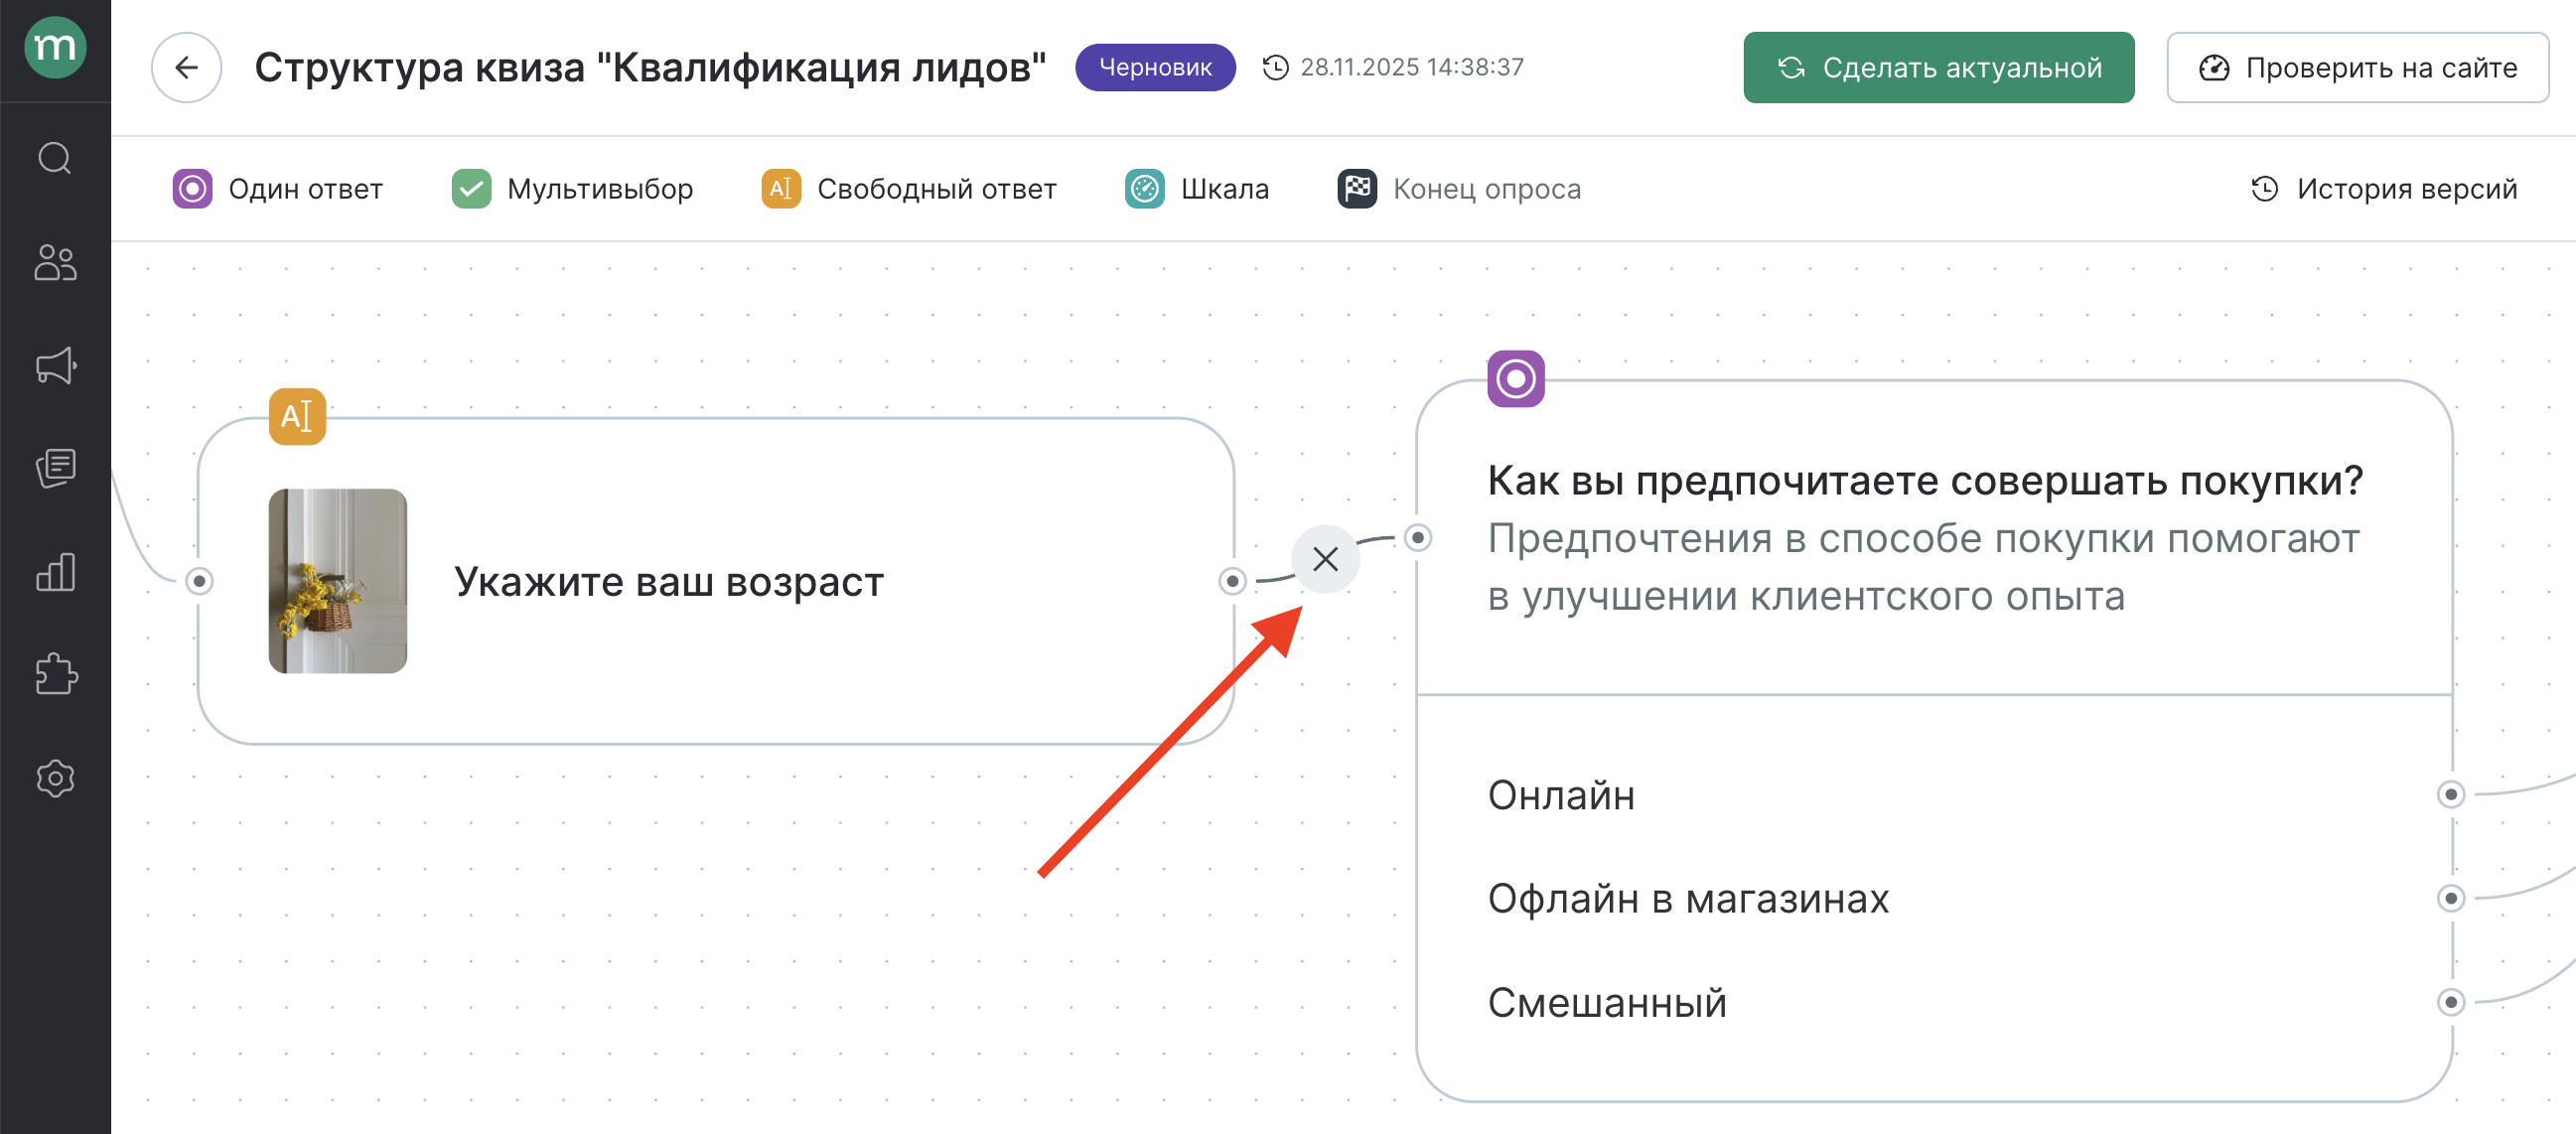Image resolution: width=2576 pixels, height=1134 pixels.
Task: Click the flower basket thumbnail image
Action: click(x=338, y=581)
